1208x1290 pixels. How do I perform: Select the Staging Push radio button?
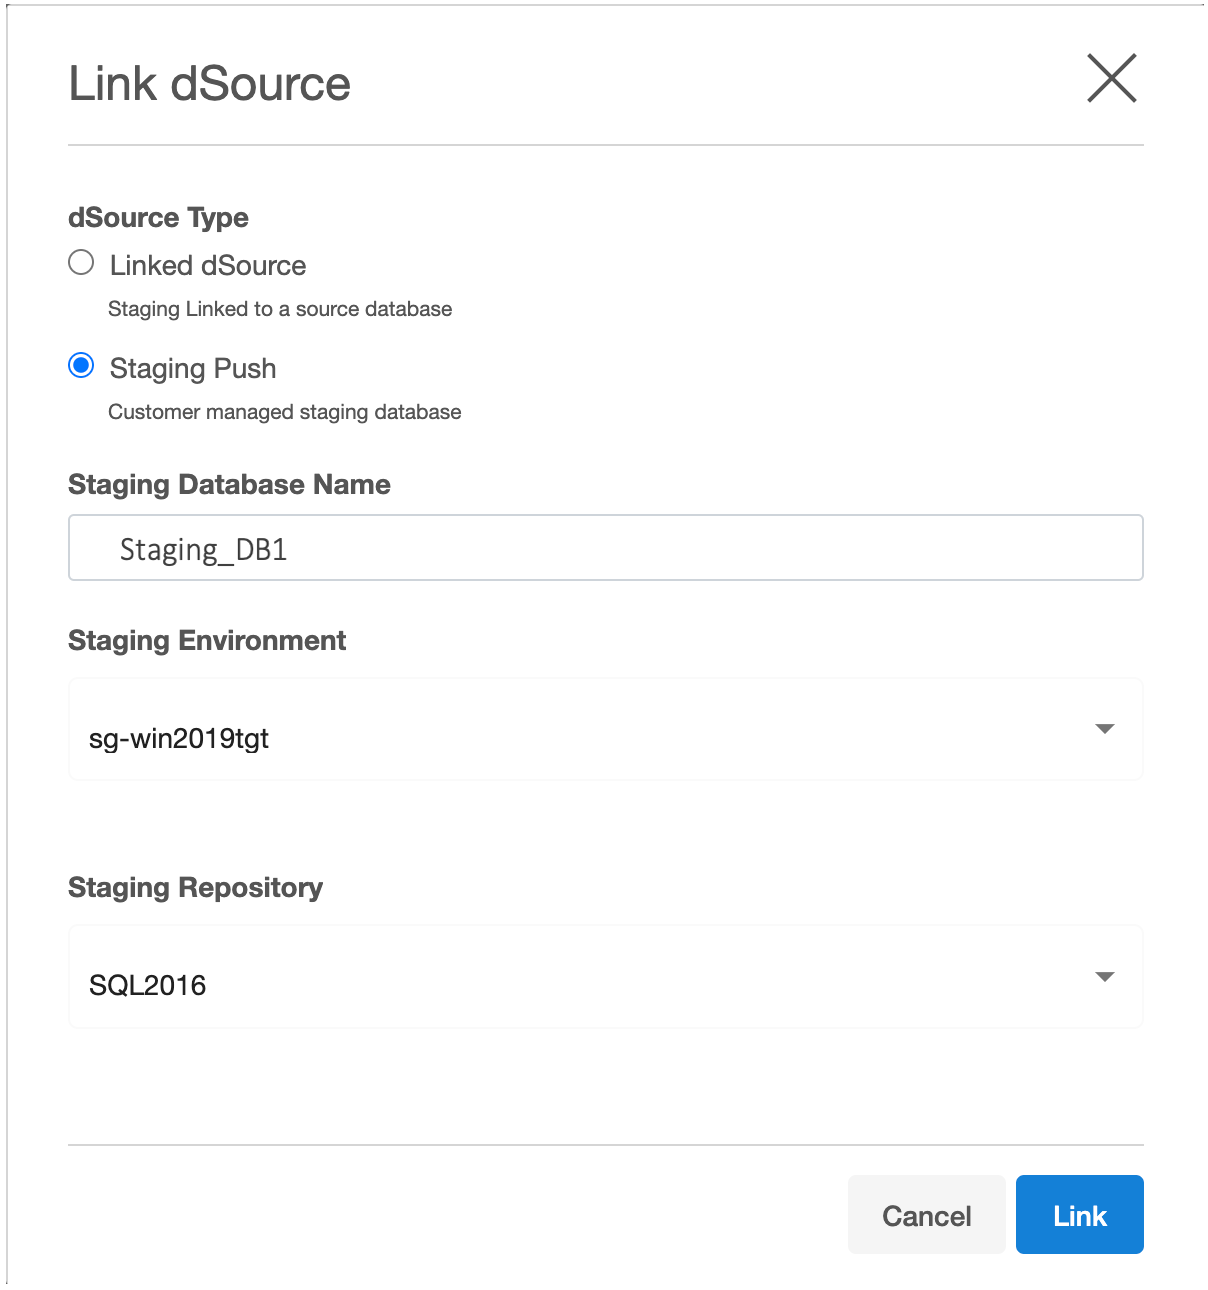[x=81, y=366]
